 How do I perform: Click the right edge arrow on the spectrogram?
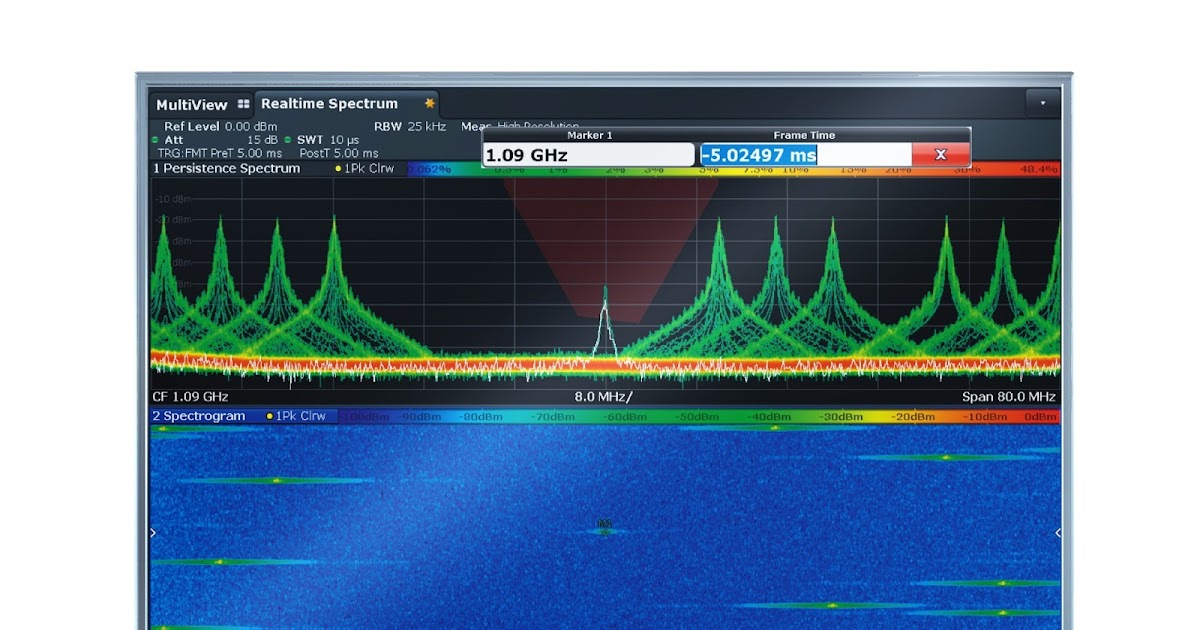pos(1058,533)
